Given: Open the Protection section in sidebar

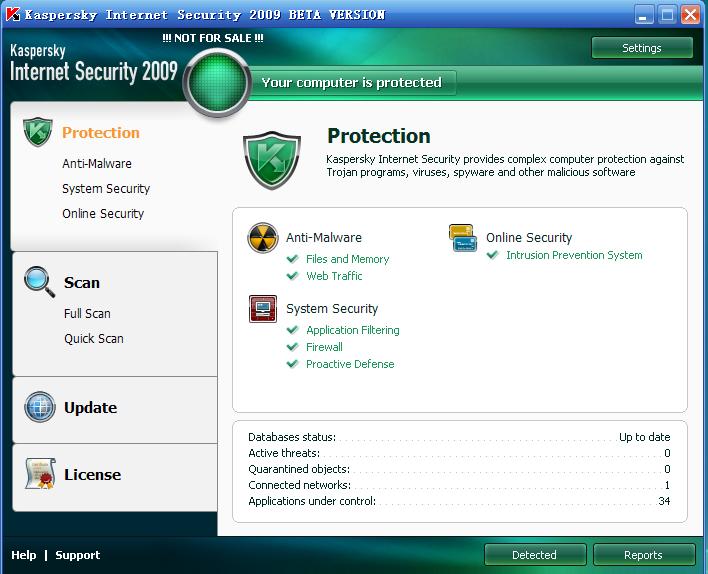Looking at the screenshot, I should point(101,133).
